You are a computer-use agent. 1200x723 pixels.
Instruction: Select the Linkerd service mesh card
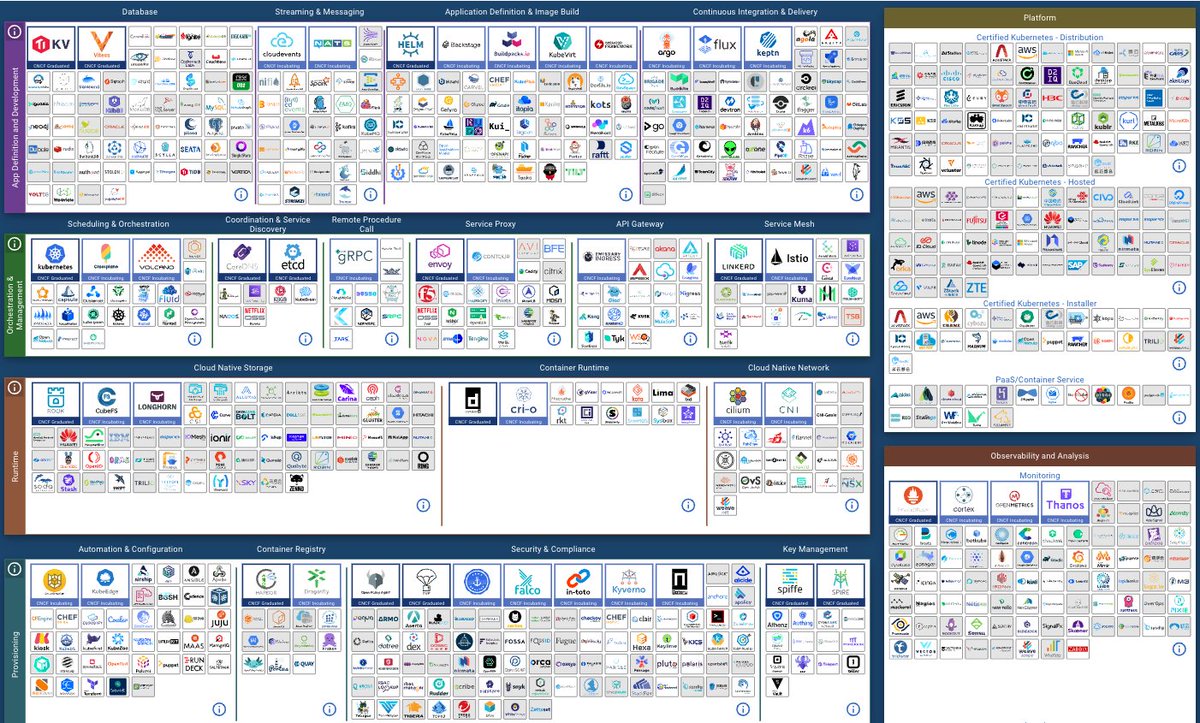coord(739,260)
